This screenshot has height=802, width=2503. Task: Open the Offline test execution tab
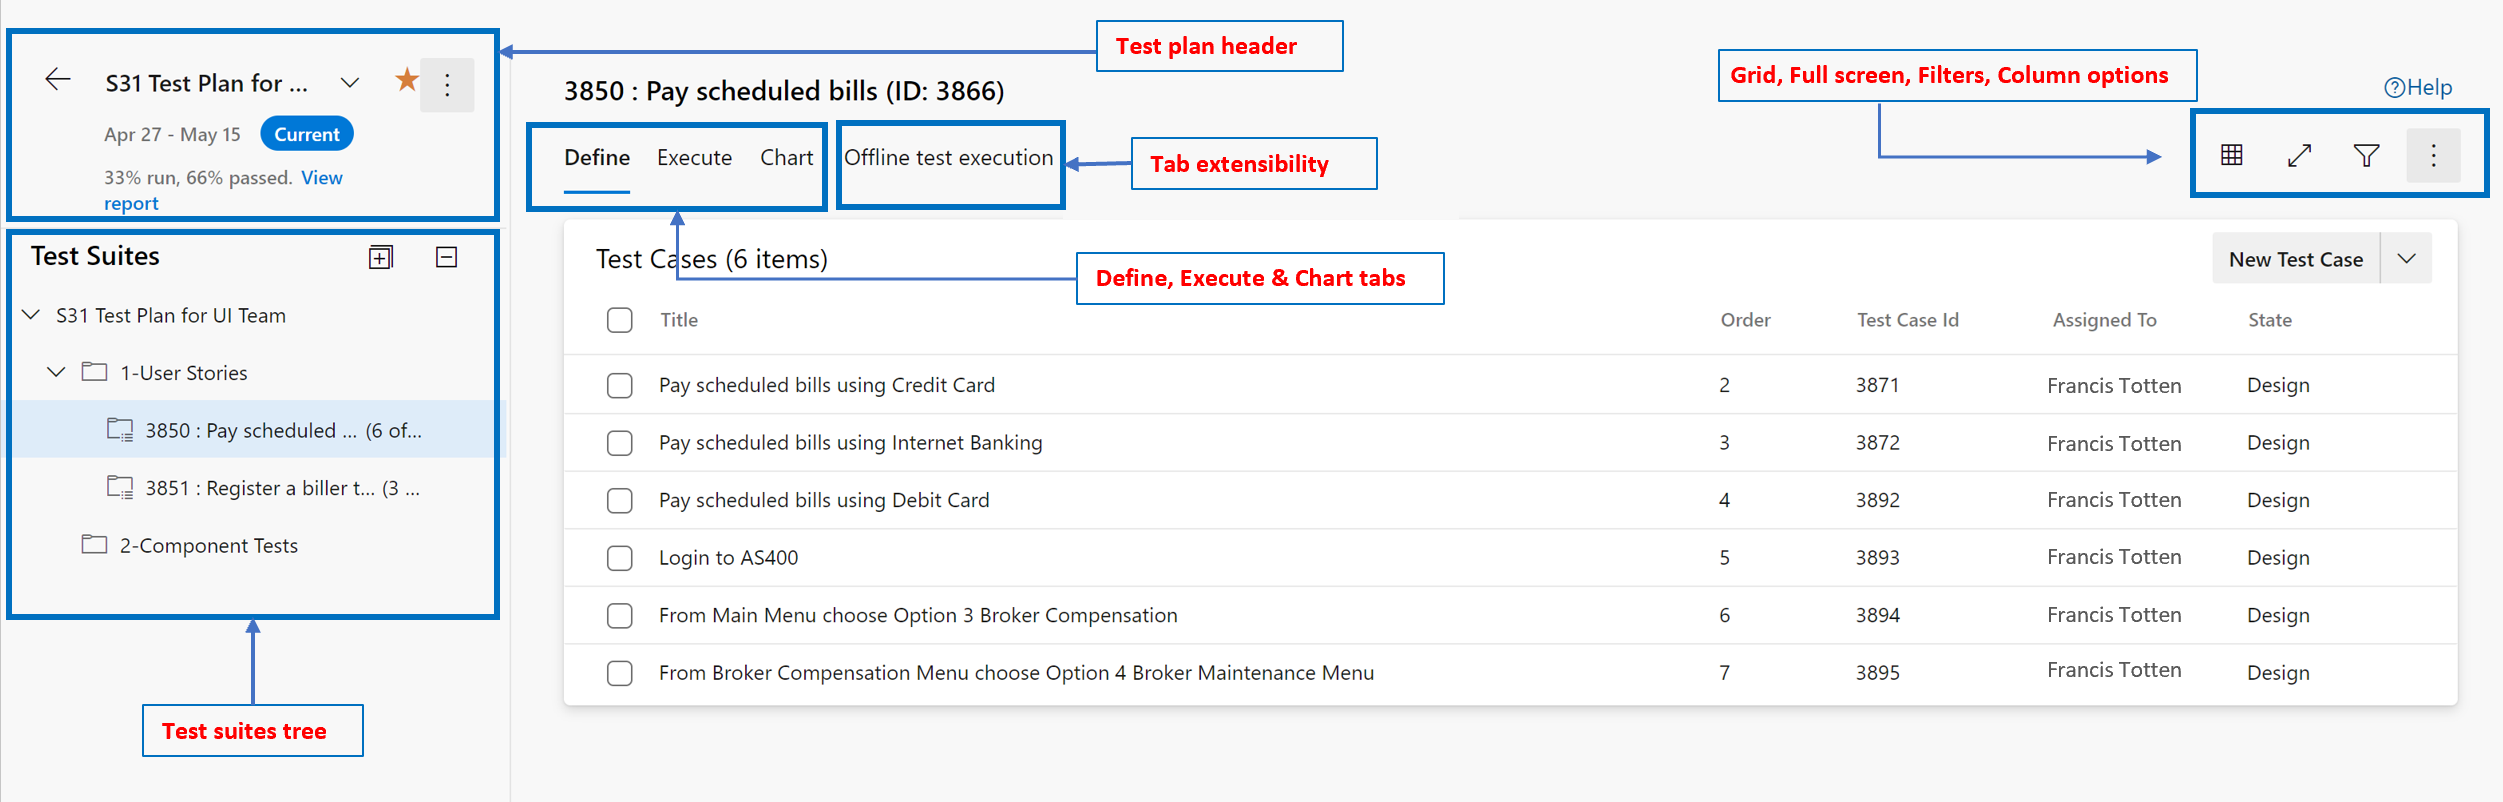[948, 158]
